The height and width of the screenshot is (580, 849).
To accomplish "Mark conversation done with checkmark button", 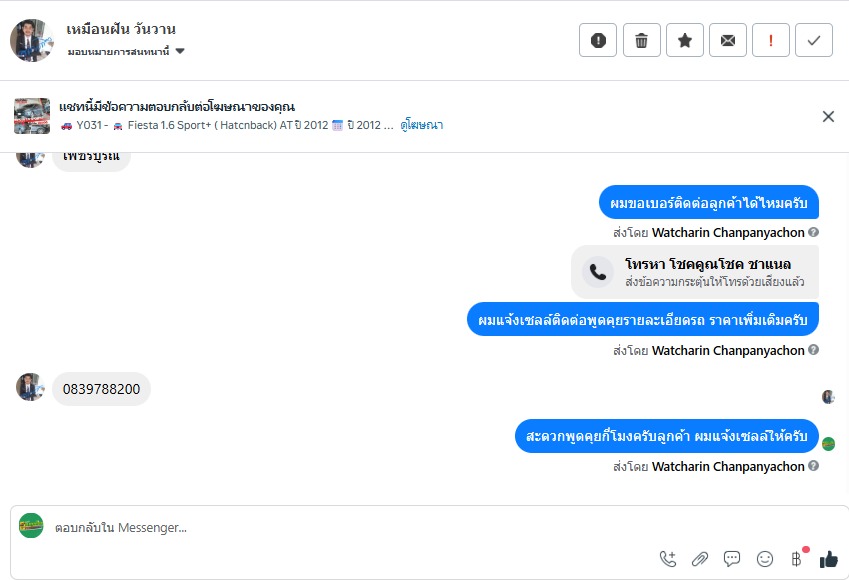I will [x=814, y=40].
